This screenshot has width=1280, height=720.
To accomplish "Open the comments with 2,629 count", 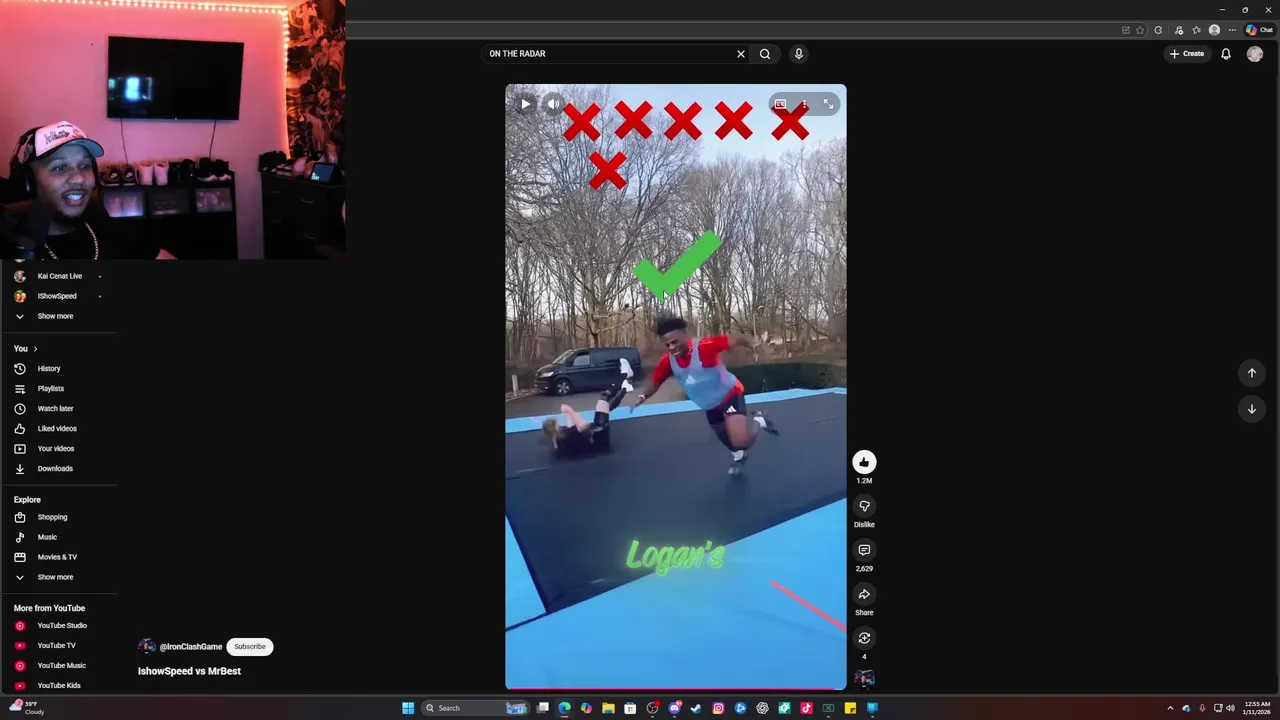I will coord(864,550).
